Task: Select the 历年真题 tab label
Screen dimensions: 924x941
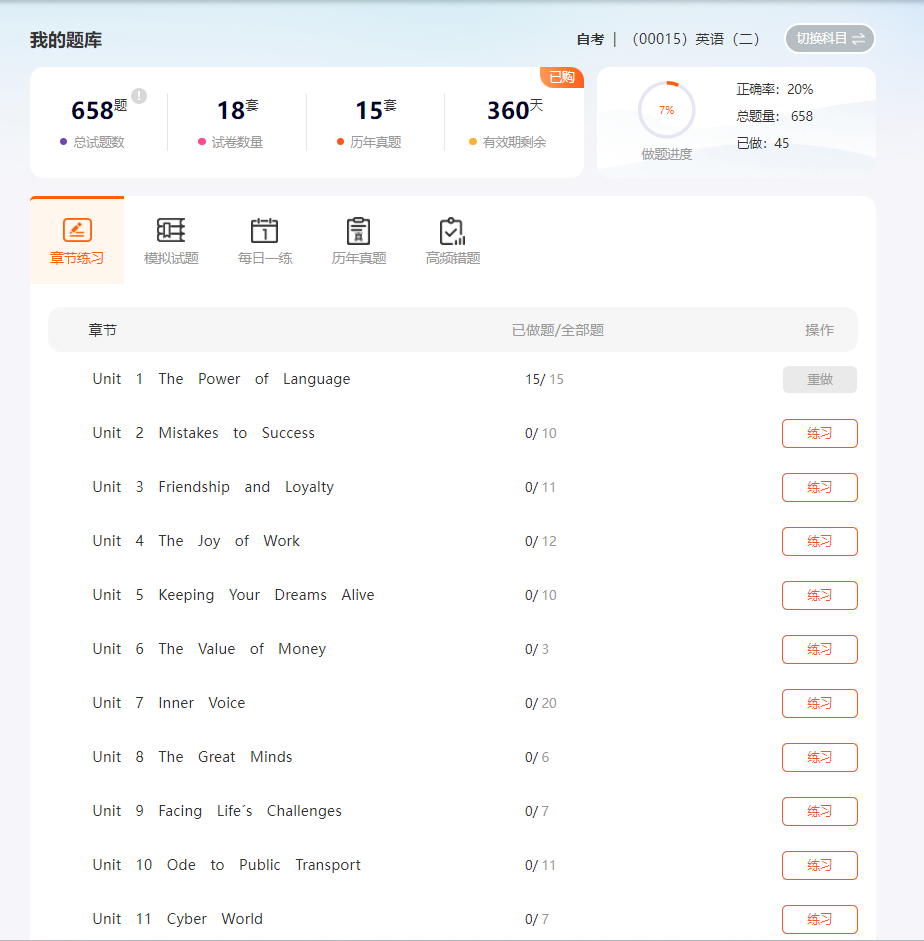Action: [x=359, y=258]
